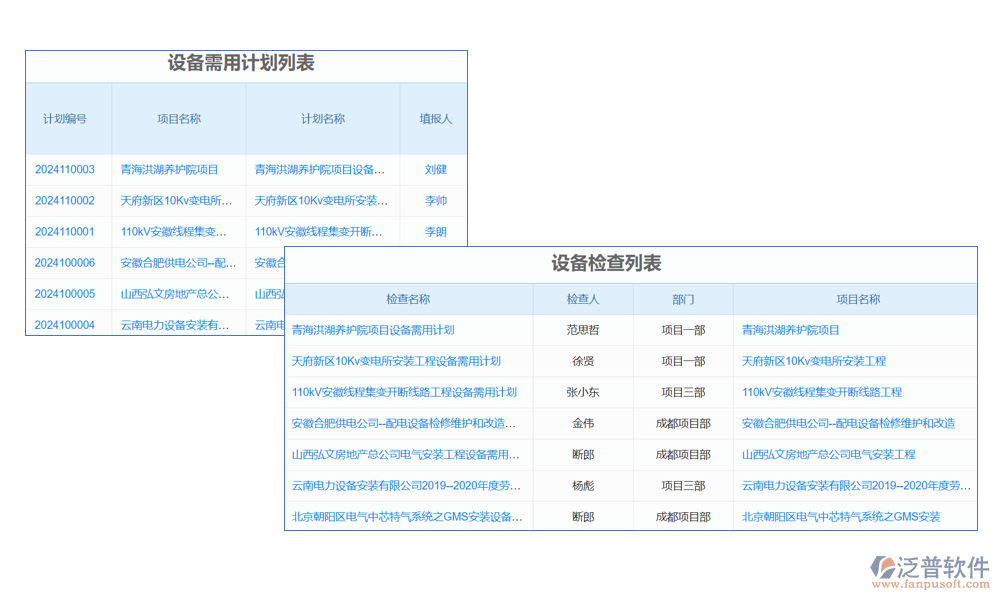Open project 山西弘文房地产总公司电气安装工程 in inspection list
Image resolution: width=1000 pixels, height=600 pixels.
point(828,455)
